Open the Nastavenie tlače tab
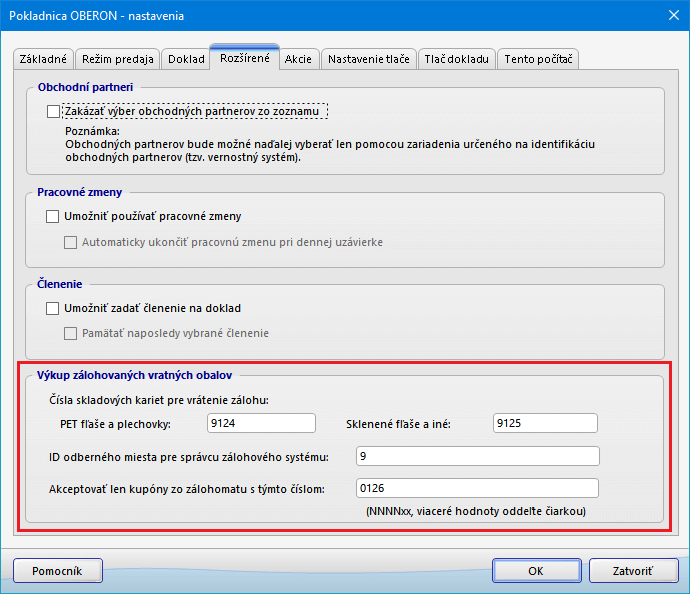This screenshot has width=690, height=594. (366, 59)
